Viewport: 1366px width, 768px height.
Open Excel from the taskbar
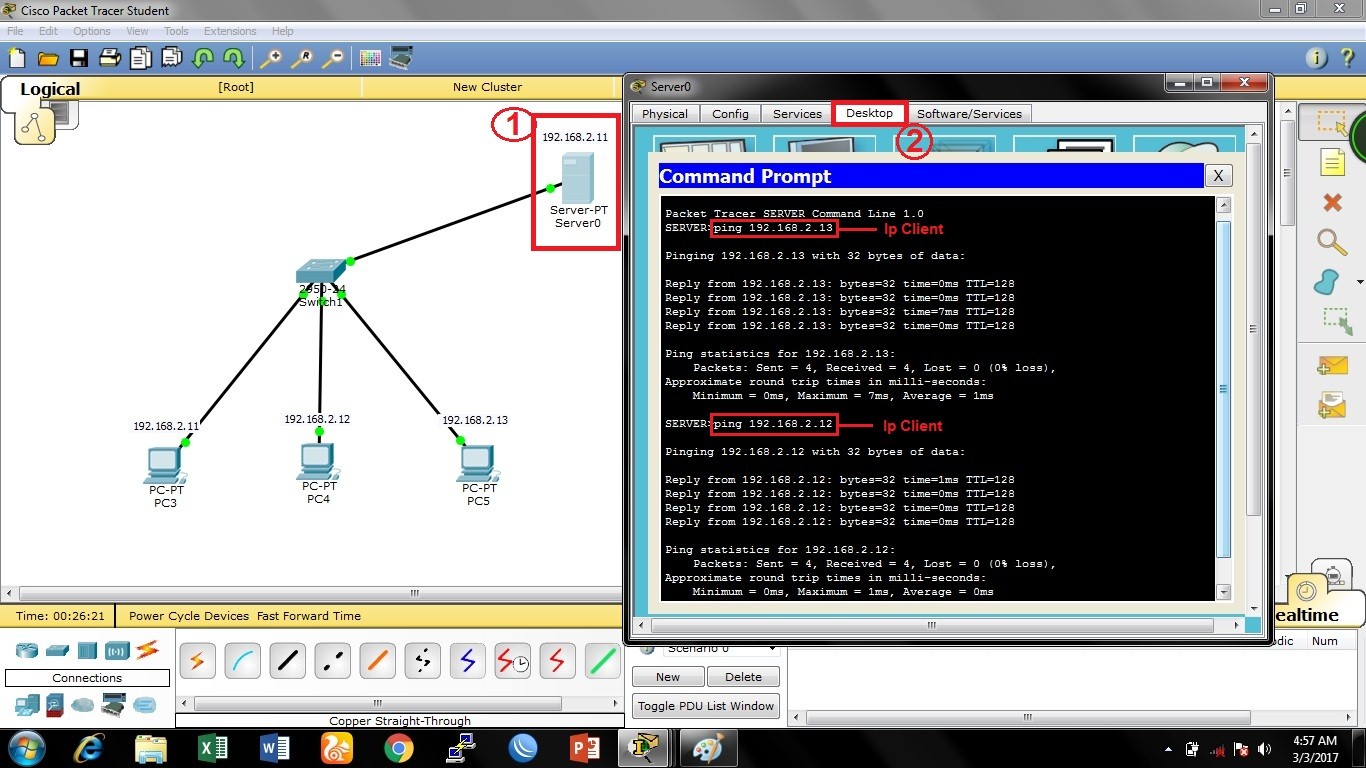(x=212, y=748)
